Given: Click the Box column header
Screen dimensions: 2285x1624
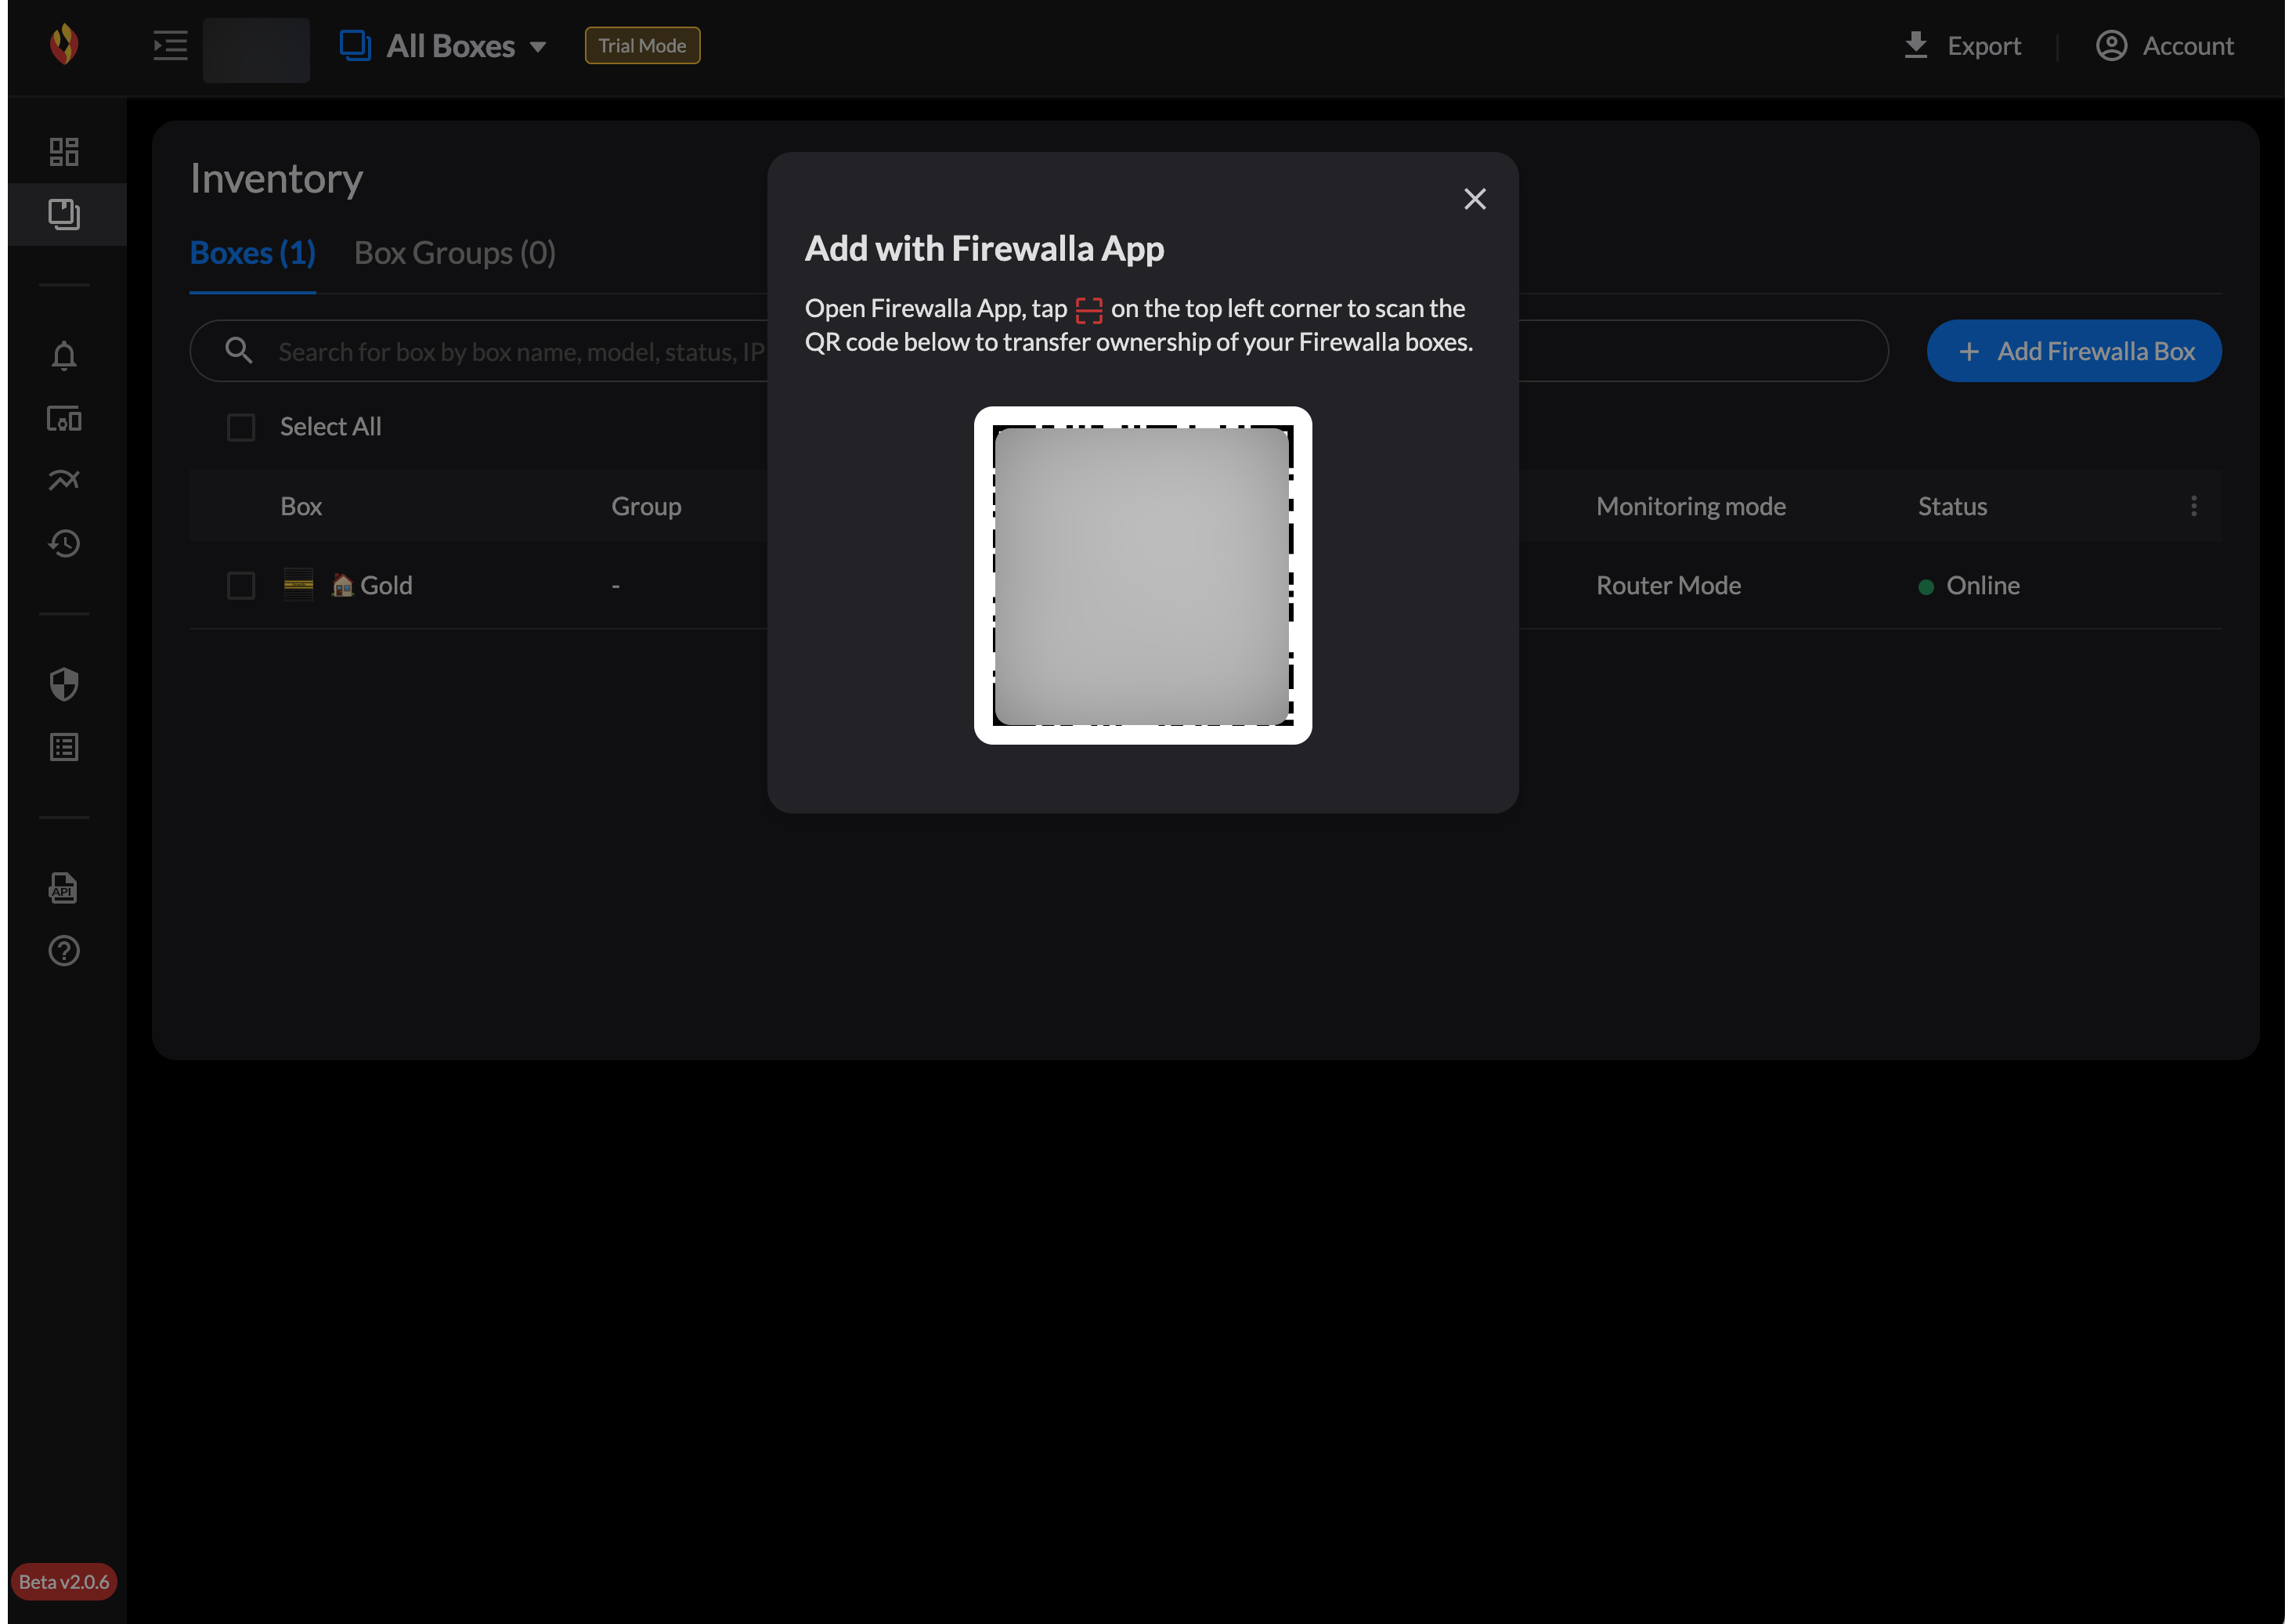Looking at the screenshot, I should (301, 506).
